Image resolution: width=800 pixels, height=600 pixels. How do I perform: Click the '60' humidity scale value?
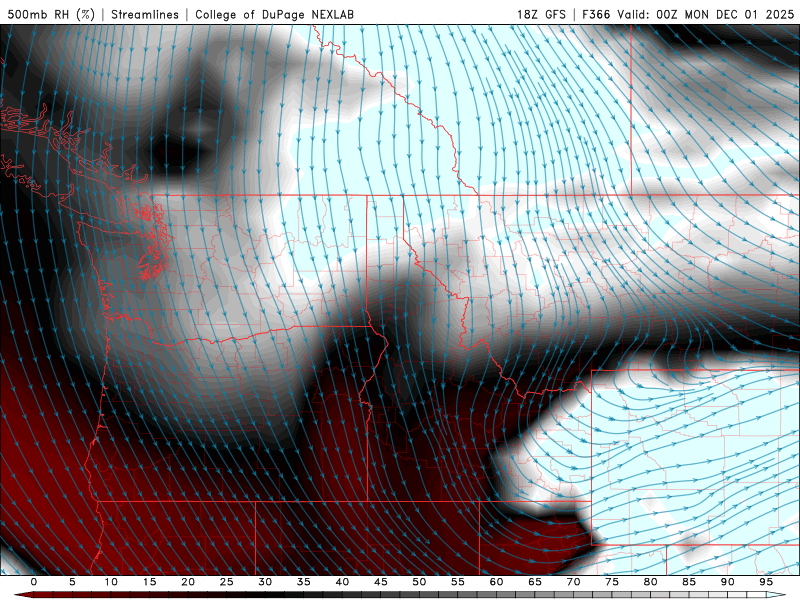point(496,582)
